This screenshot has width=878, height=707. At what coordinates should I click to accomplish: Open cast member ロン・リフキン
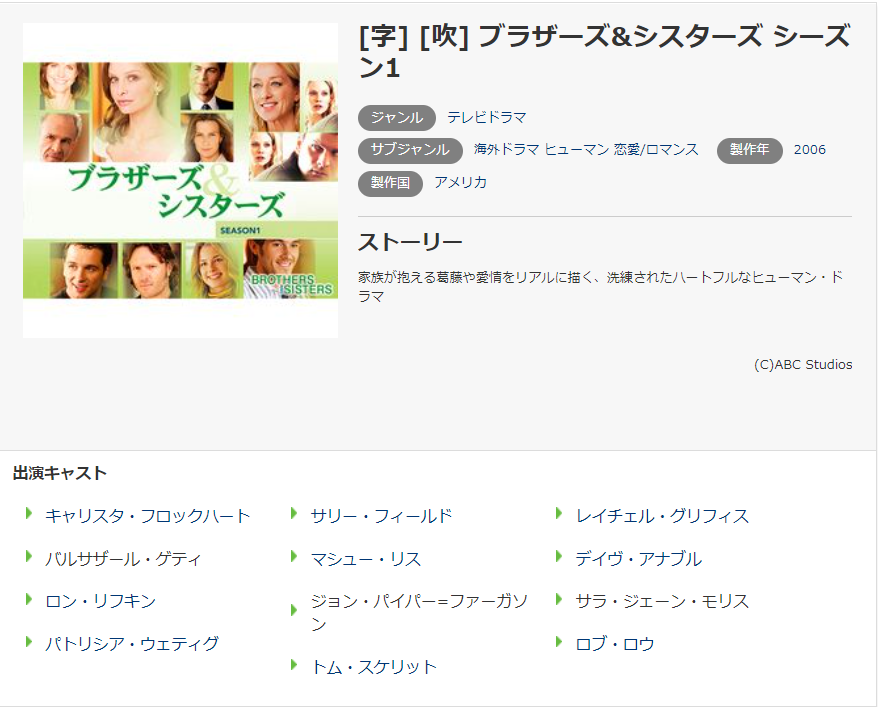[x=100, y=601]
